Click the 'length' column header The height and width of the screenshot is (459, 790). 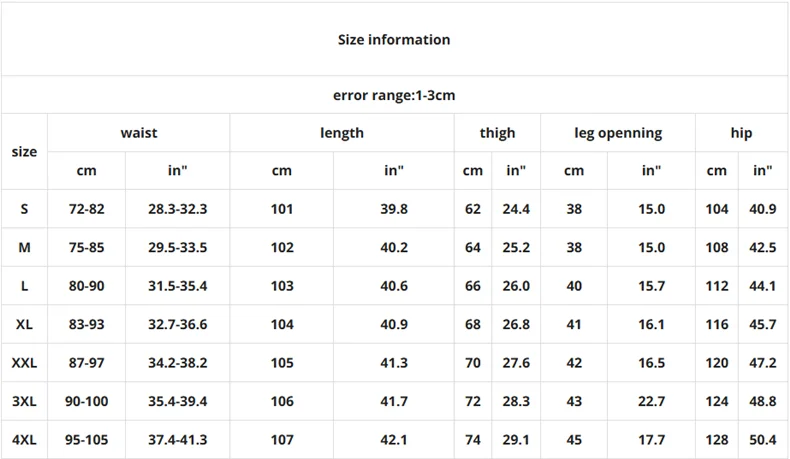(342, 133)
